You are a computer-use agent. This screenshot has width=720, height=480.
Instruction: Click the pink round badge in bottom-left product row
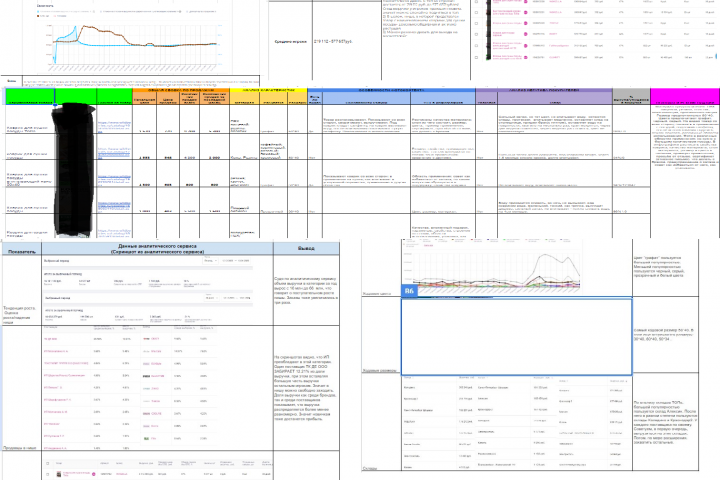click(93, 474)
